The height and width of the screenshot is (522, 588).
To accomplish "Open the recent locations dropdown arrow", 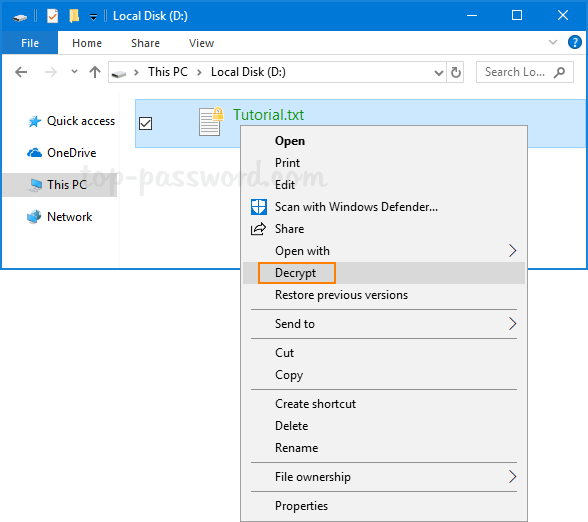I will point(74,71).
